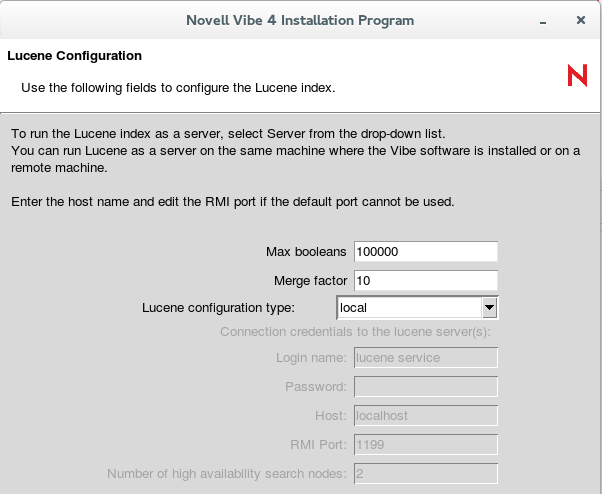Image resolution: width=602 pixels, height=494 pixels.
Task: Click the Host field showing localhost
Action: [x=425, y=415]
